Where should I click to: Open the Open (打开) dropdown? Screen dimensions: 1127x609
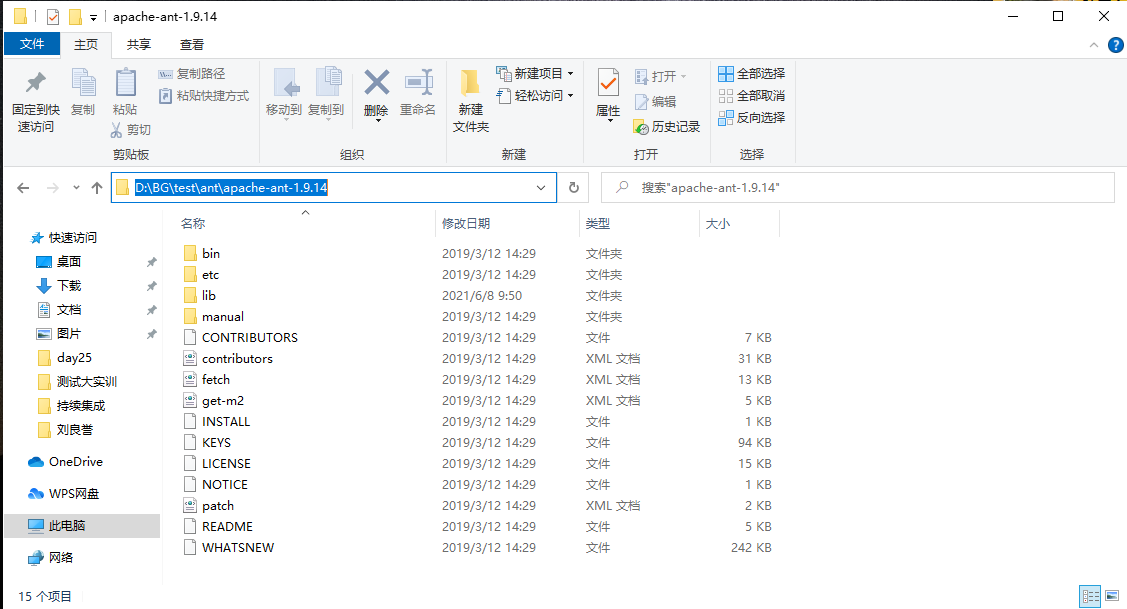coord(661,76)
